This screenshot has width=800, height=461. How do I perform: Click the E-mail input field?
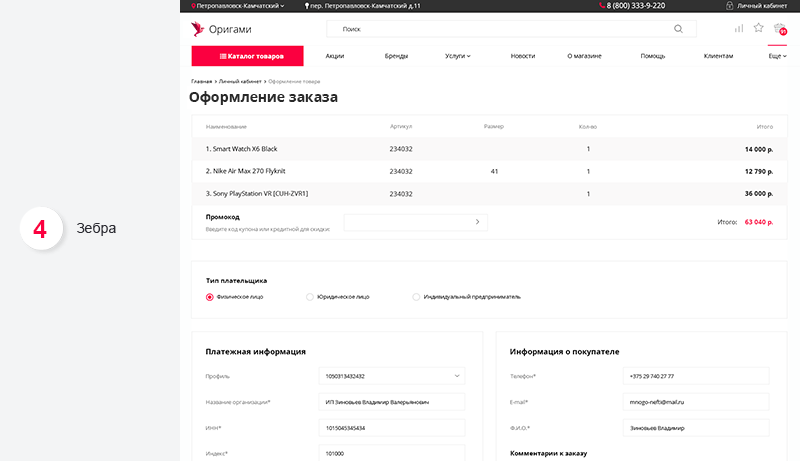(x=696, y=402)
